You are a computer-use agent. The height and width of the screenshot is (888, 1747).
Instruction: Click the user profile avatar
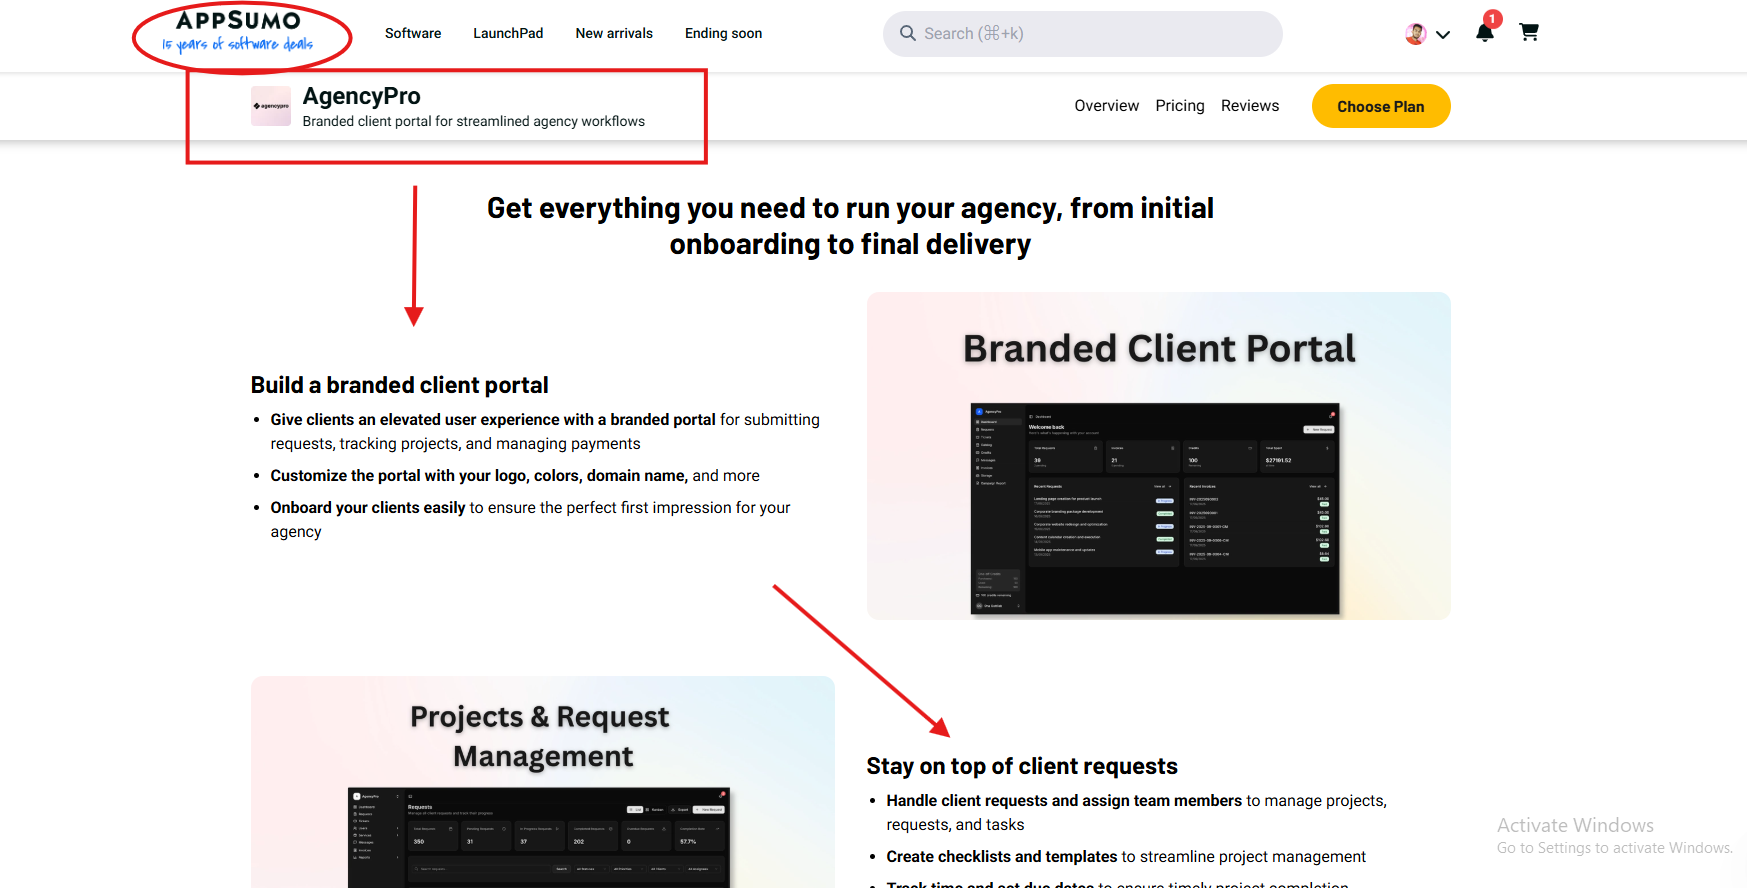click(x=1415, y=34)
